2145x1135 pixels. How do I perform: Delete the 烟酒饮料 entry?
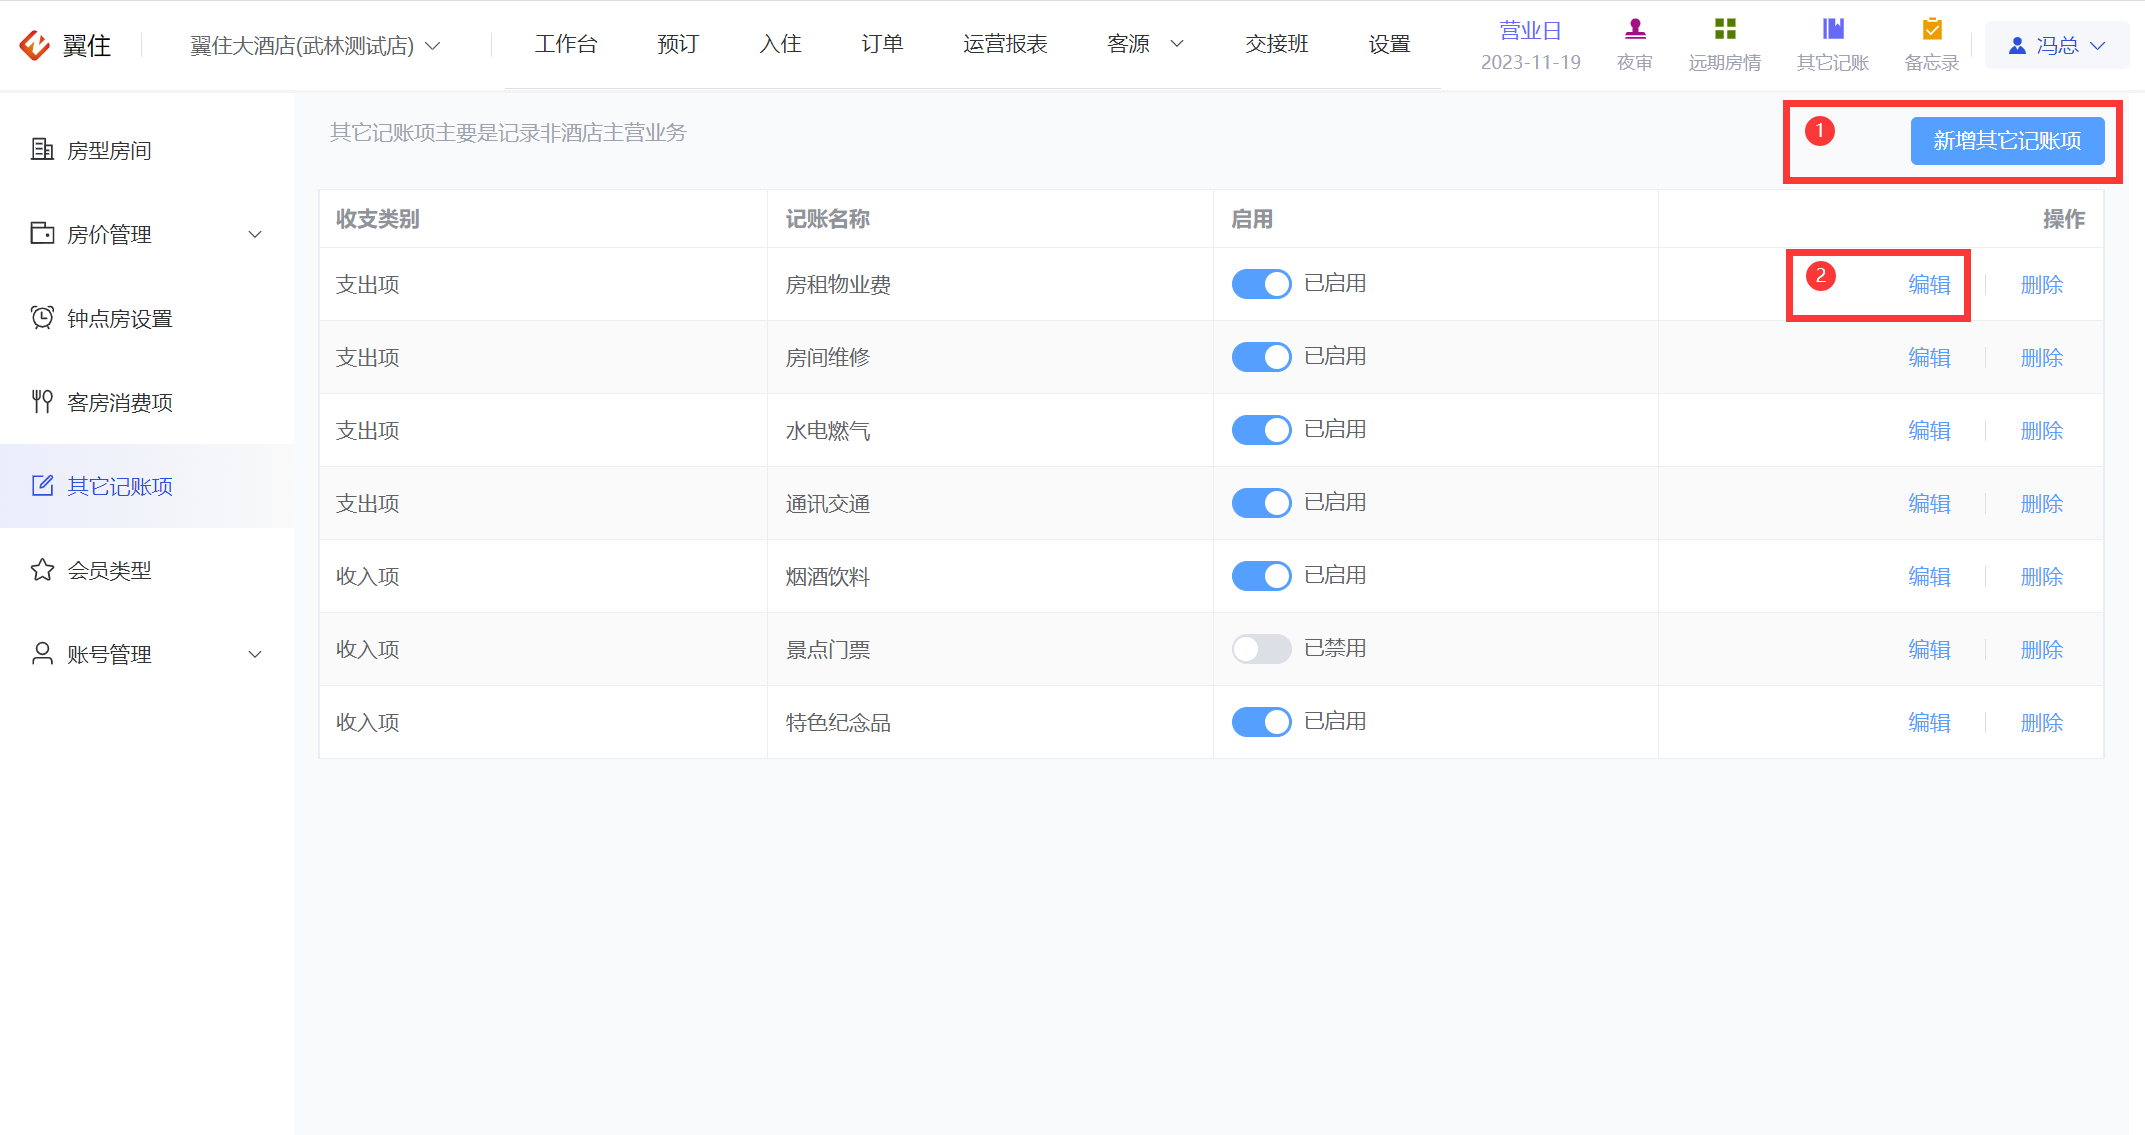2042,577
